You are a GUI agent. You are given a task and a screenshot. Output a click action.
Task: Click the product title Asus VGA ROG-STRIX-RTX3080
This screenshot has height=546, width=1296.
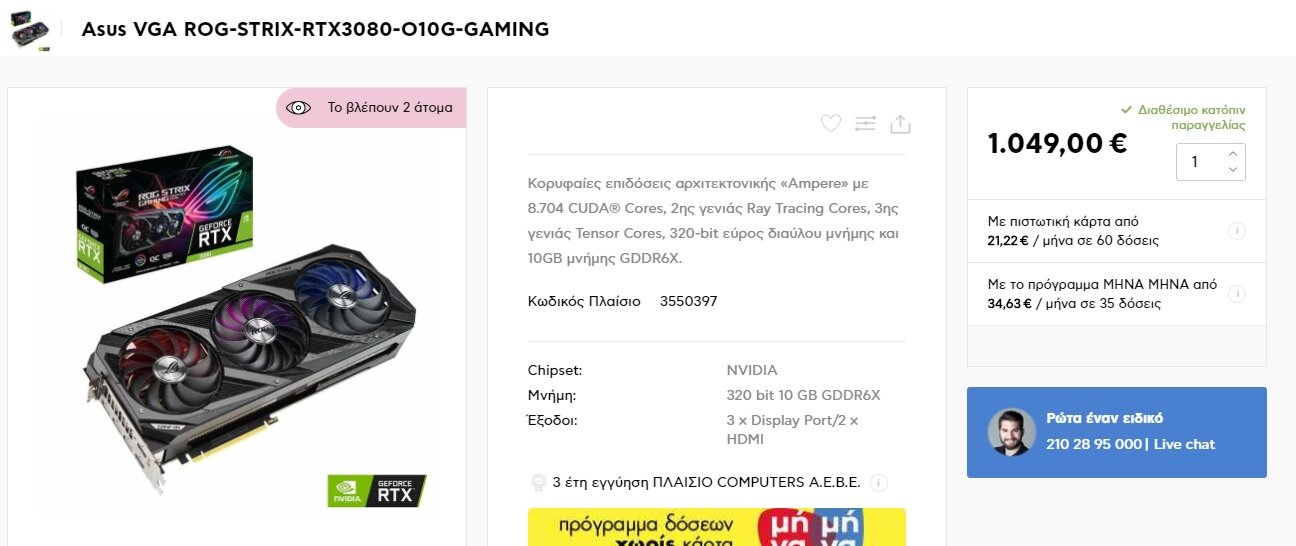click(315, 29)
